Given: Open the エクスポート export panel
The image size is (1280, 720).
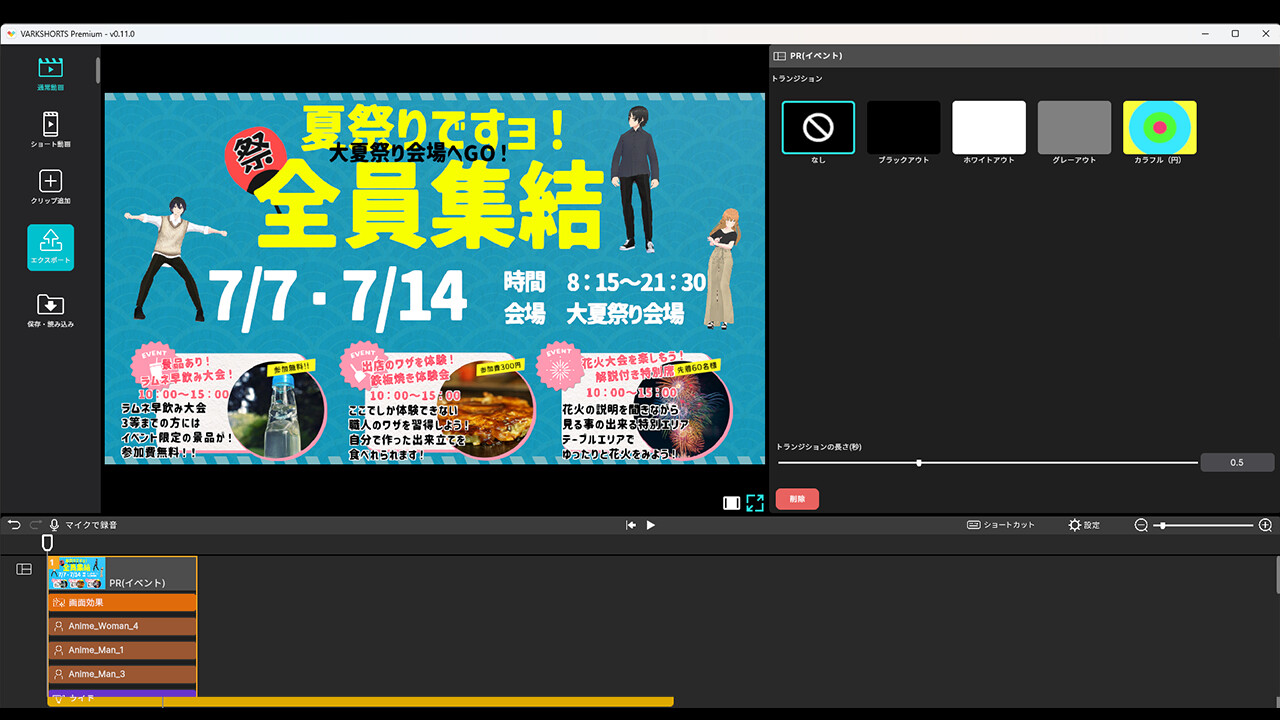Looking at the screenshot, I should 49,246.
